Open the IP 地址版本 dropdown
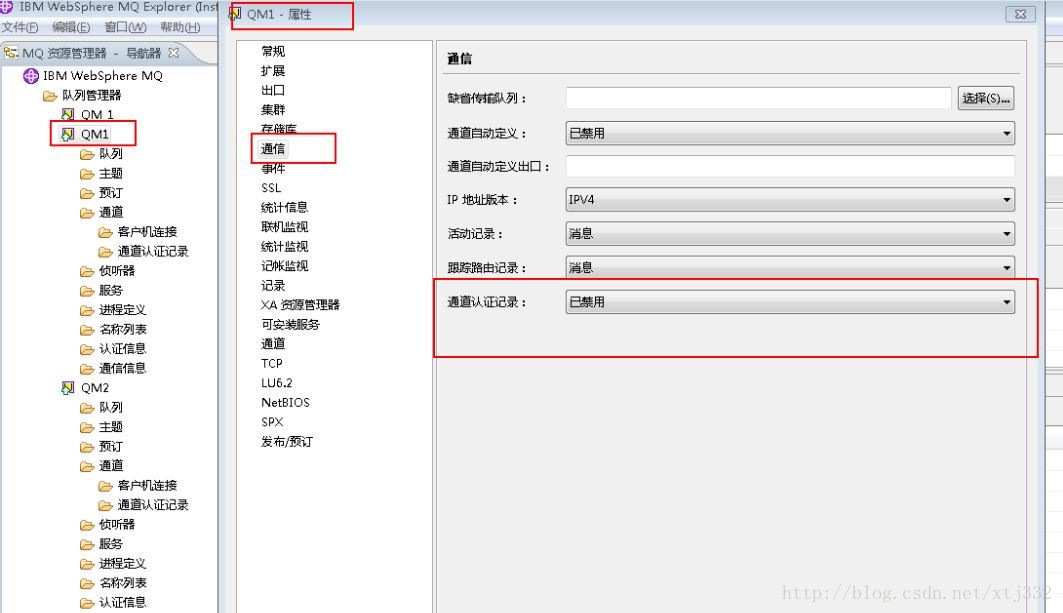The width and height of the screenshot is (1063, 613). tap(790, 200)
